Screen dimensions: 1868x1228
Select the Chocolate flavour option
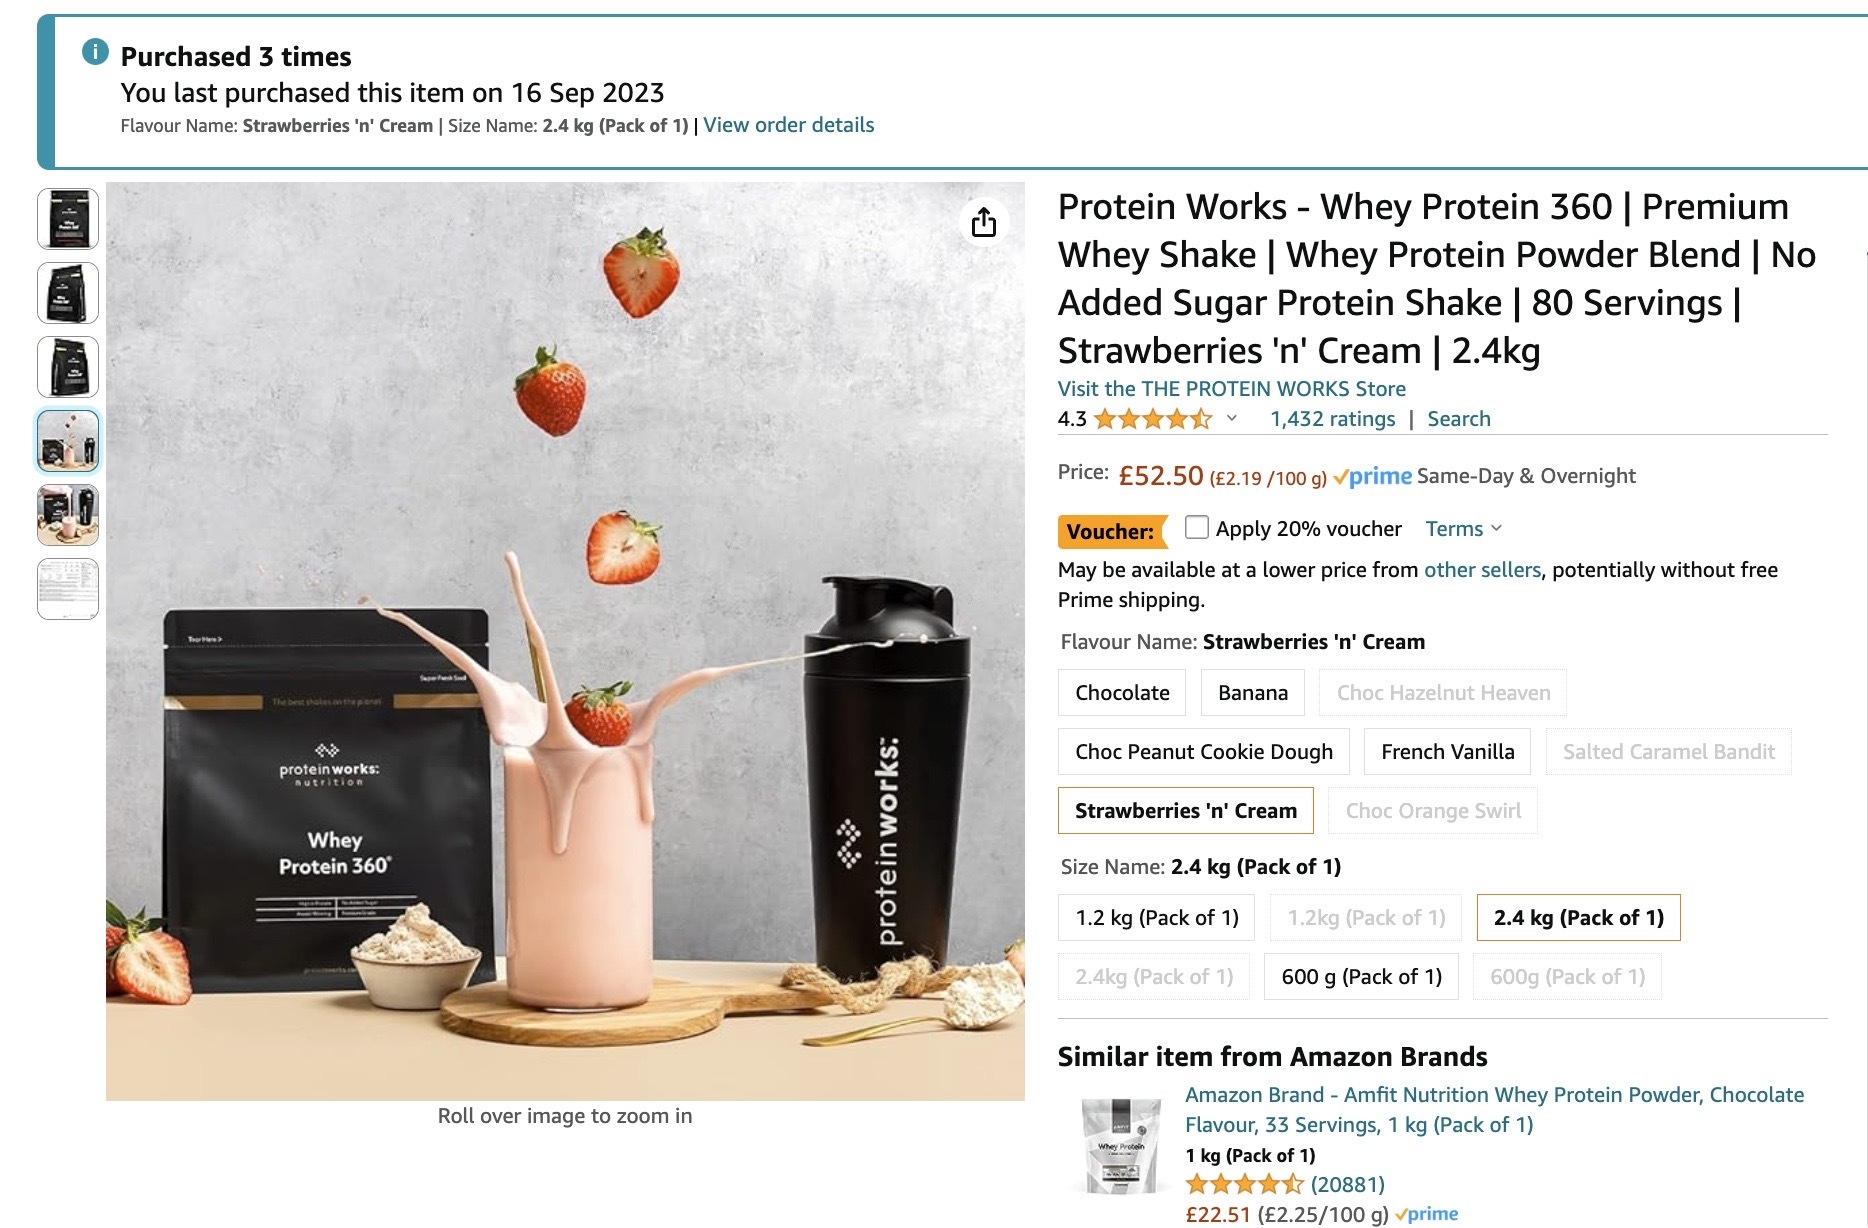pyautogui.click(x=1122, y=693)
